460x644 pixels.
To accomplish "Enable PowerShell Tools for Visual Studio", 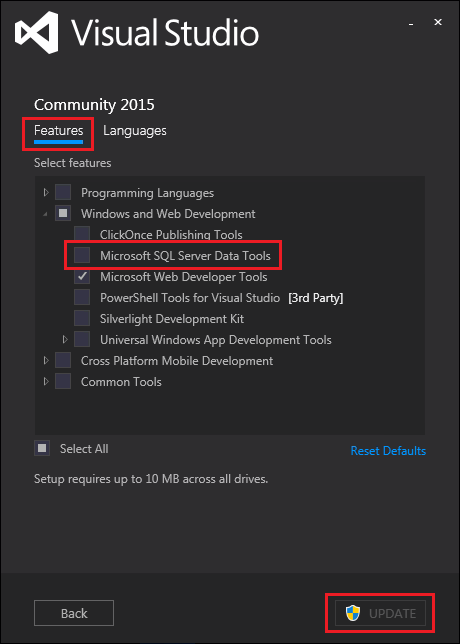I will click(x=82, y=297).
